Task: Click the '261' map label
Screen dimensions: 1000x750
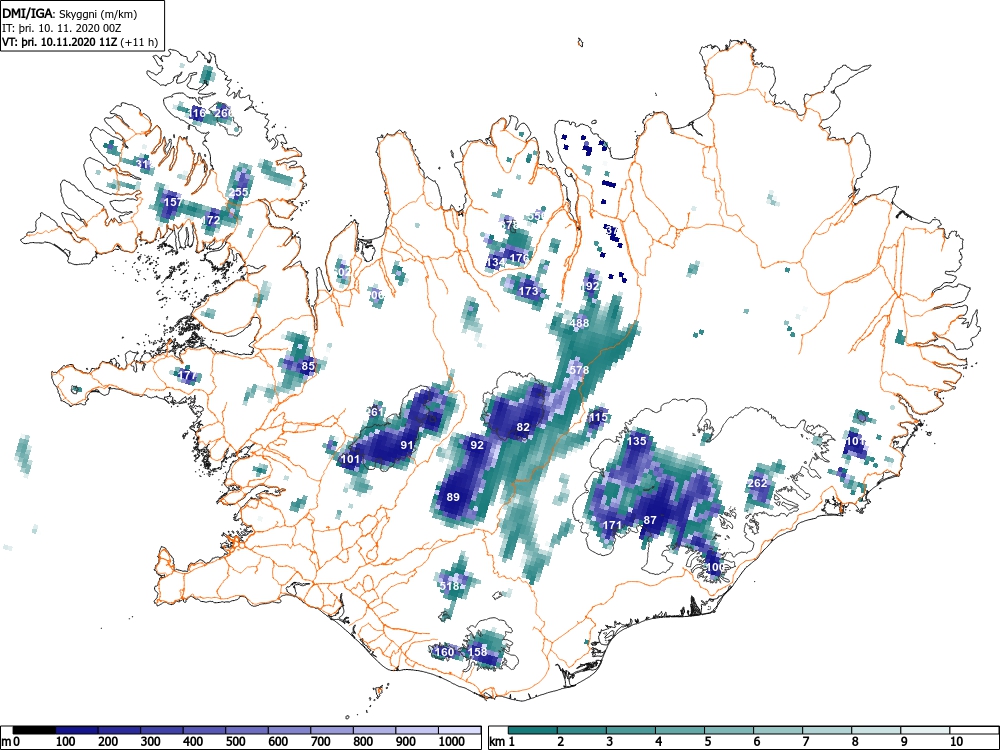Action: point(375,412)
